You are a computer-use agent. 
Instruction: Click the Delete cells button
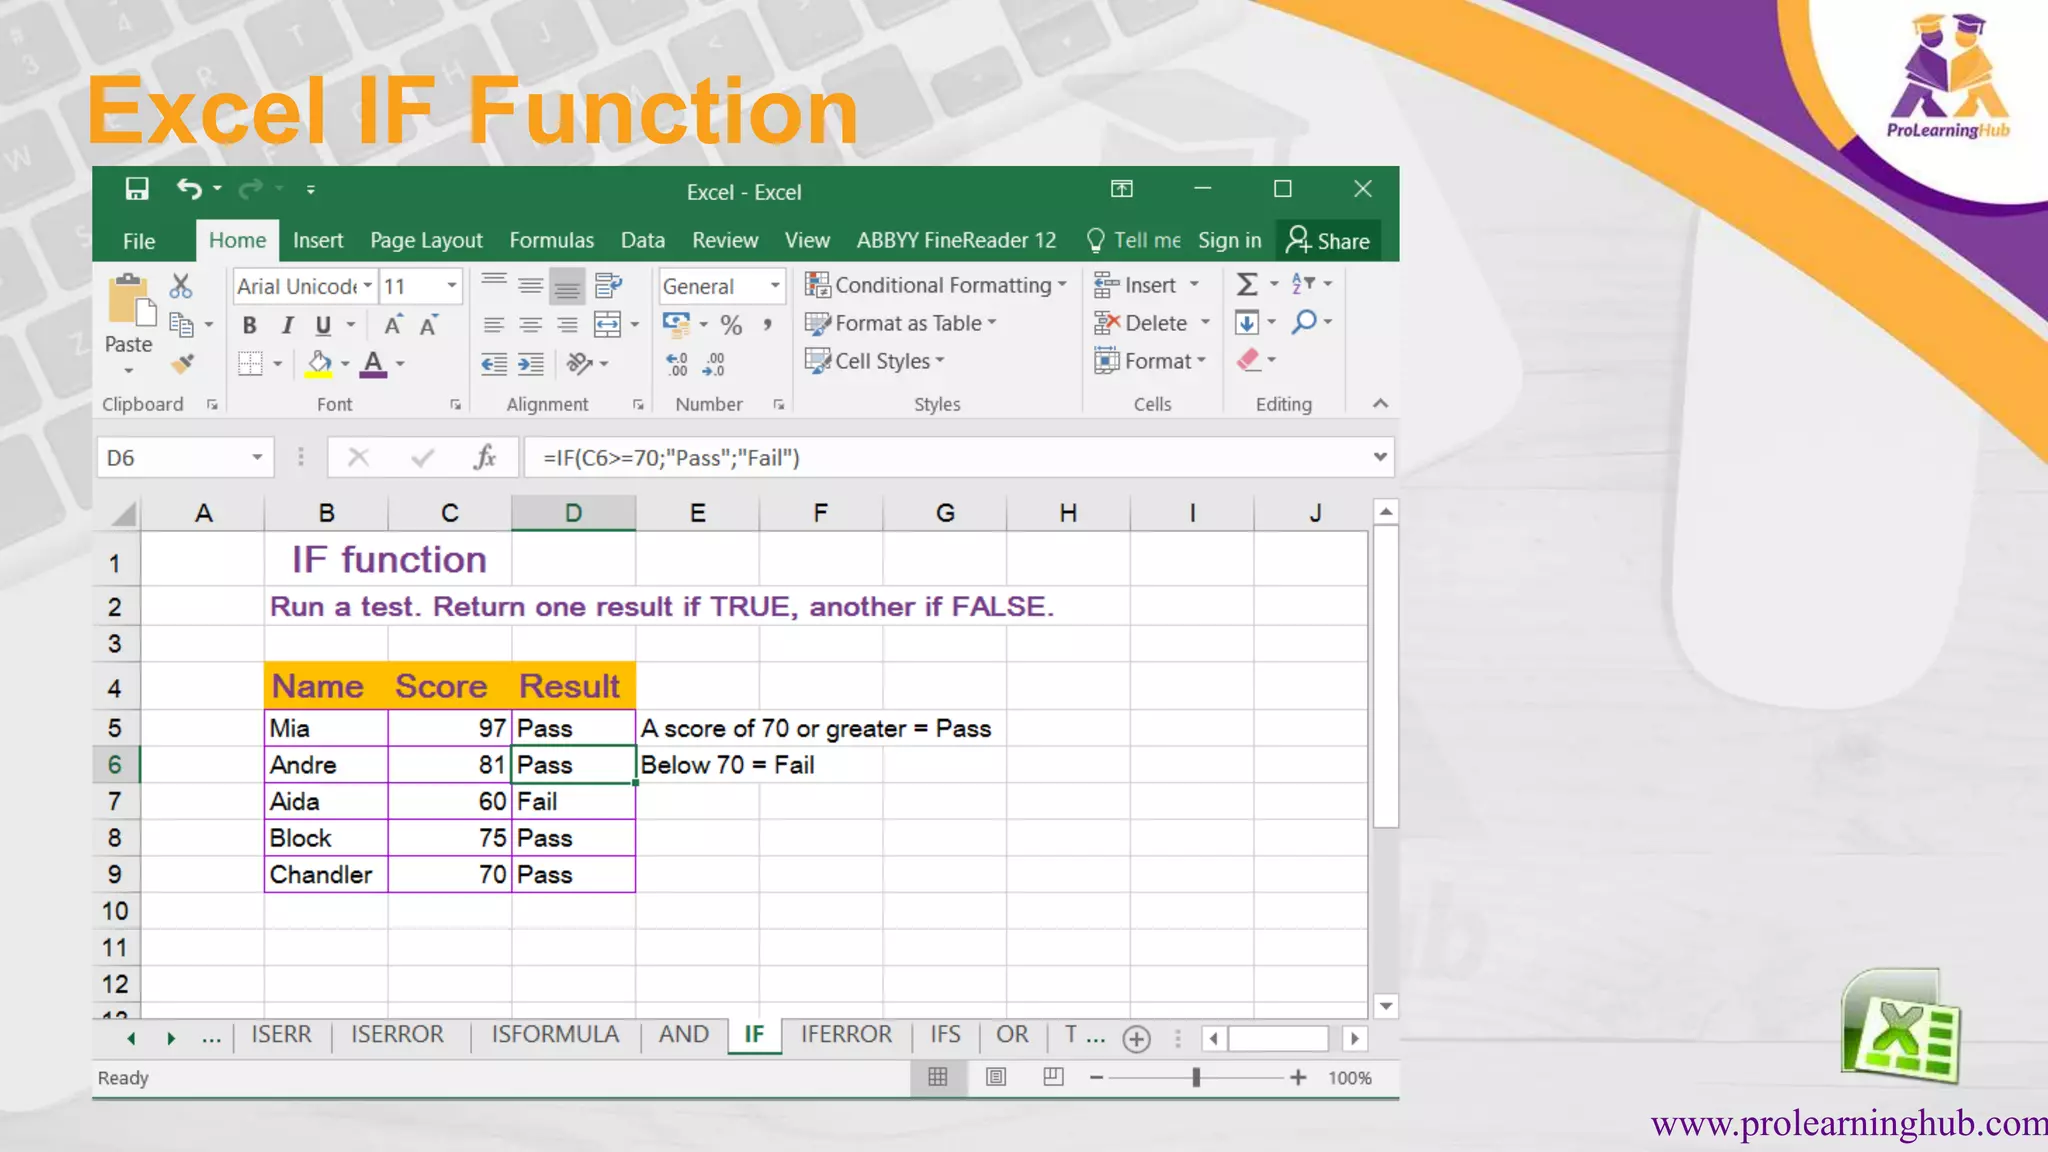1152,323
